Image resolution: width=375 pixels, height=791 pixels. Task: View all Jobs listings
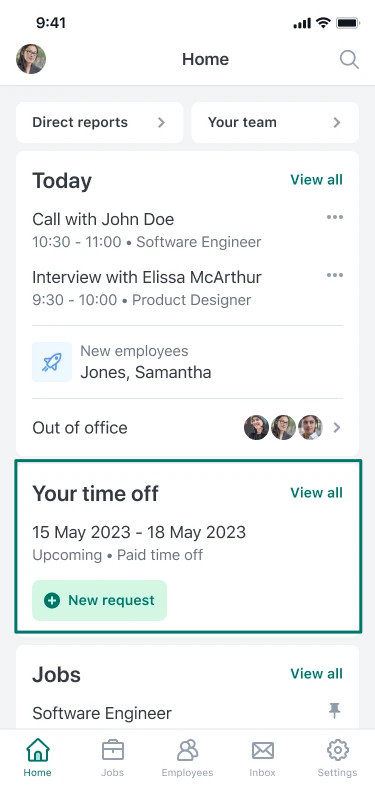[x=316, y=673]
